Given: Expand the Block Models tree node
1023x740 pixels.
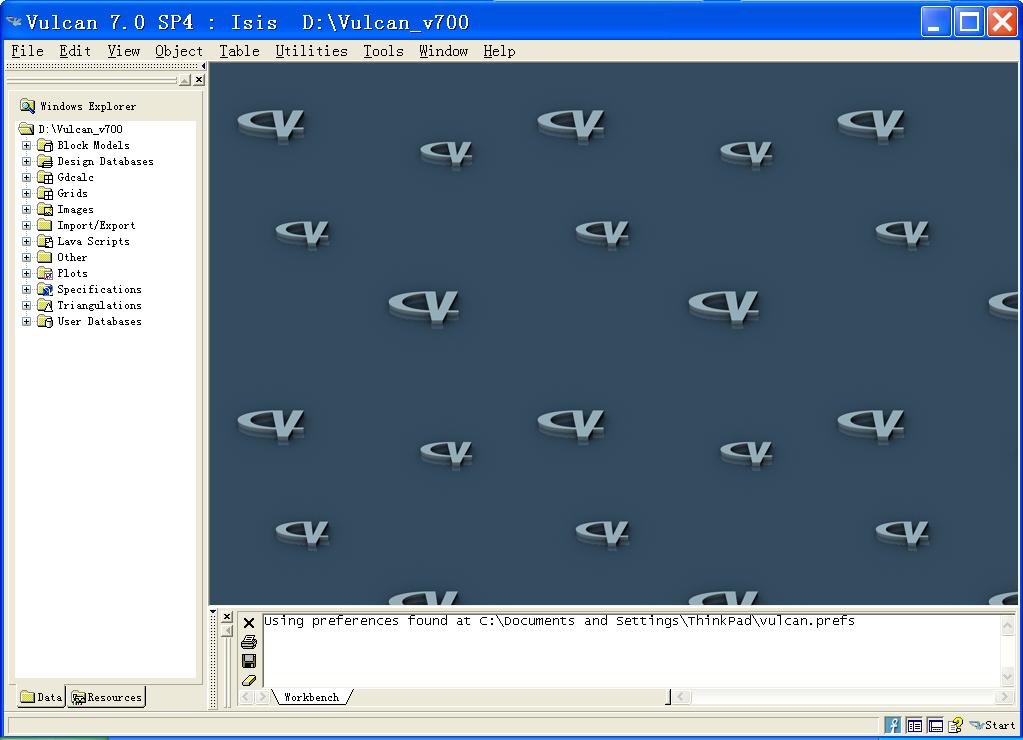Looking at the screenshot, I should pos(27,146).
